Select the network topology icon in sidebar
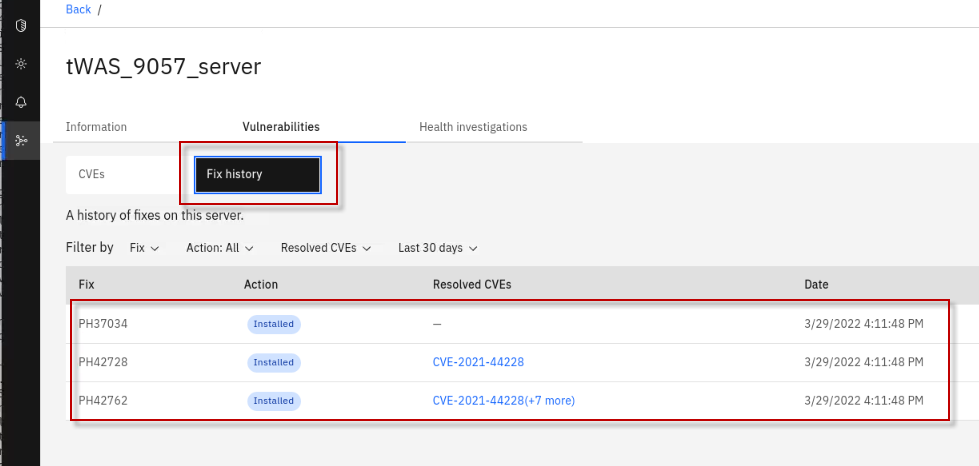The width and height of the screenshot is (979, 466). (x=21, y=140)
